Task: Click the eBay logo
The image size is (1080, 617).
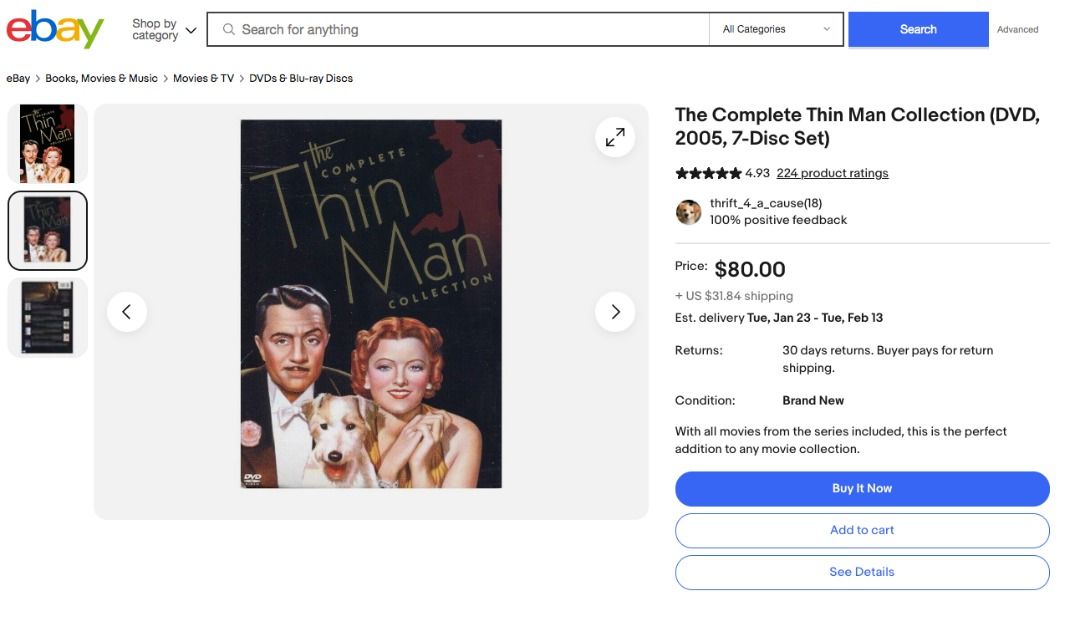Action: click(55, 29)
